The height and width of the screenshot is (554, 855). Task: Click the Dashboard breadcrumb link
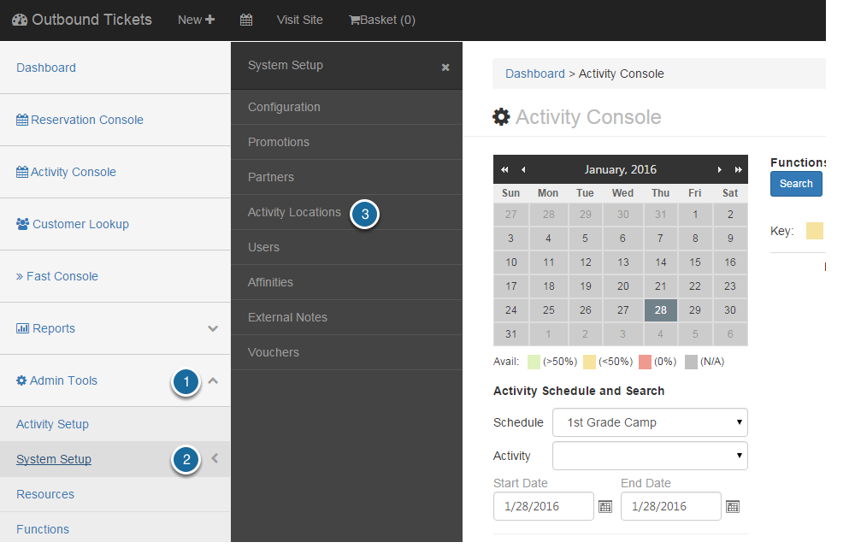(535, 74)
